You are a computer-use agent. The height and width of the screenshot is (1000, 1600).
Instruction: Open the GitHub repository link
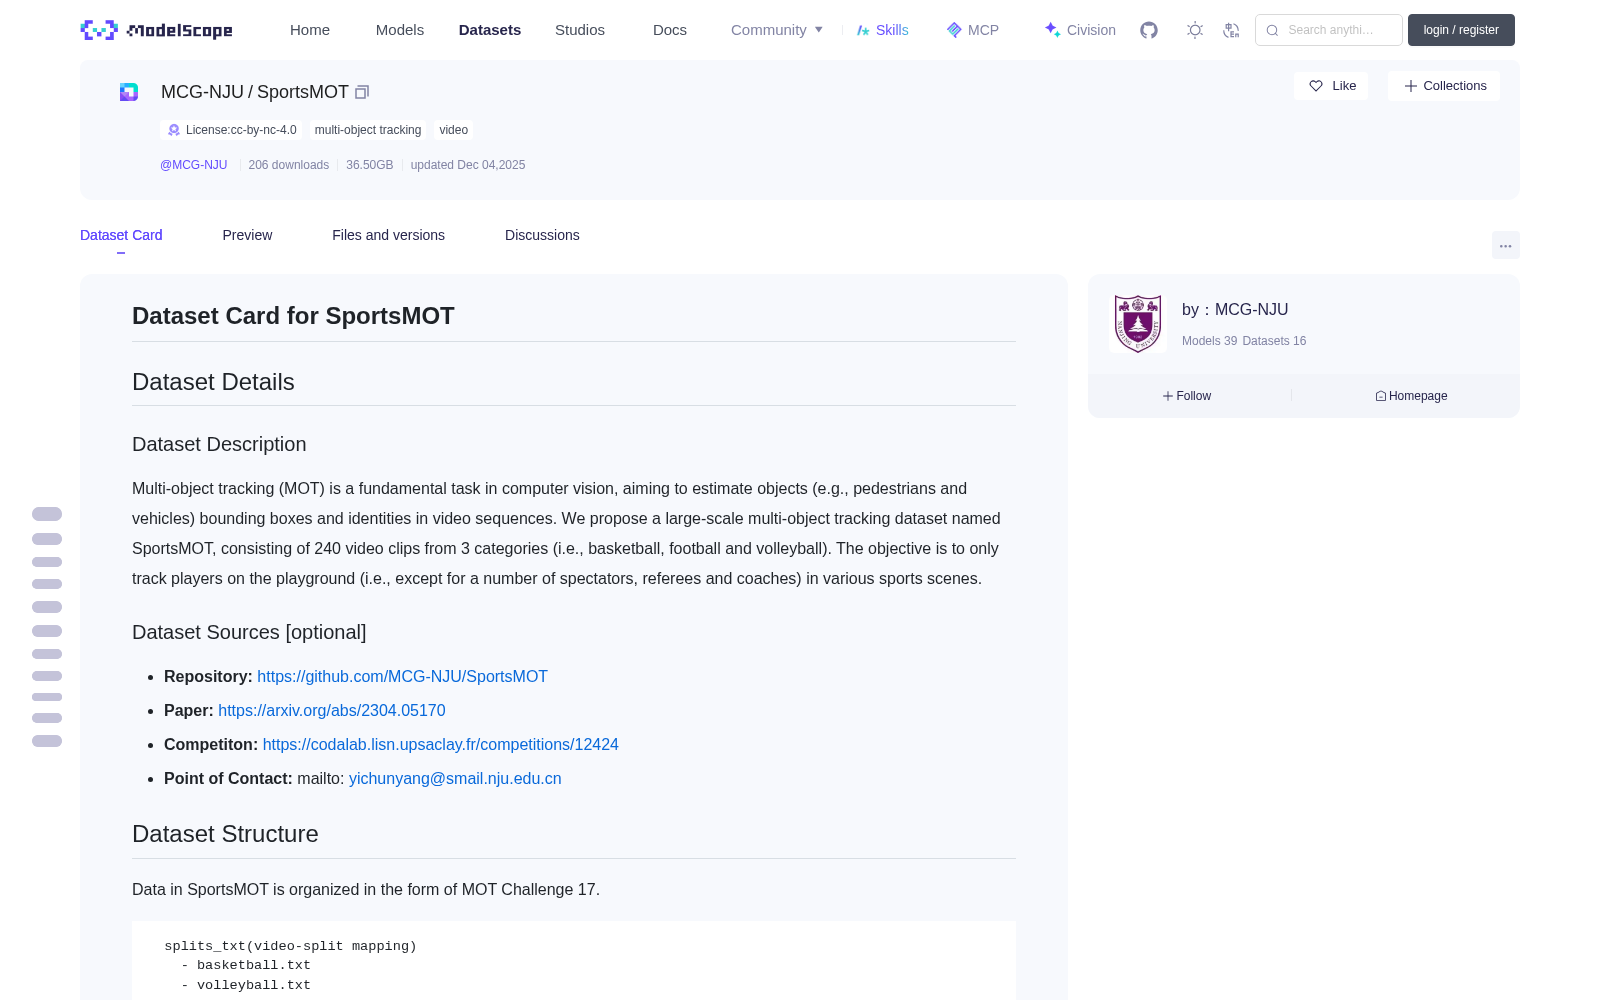tap(402, 677)
